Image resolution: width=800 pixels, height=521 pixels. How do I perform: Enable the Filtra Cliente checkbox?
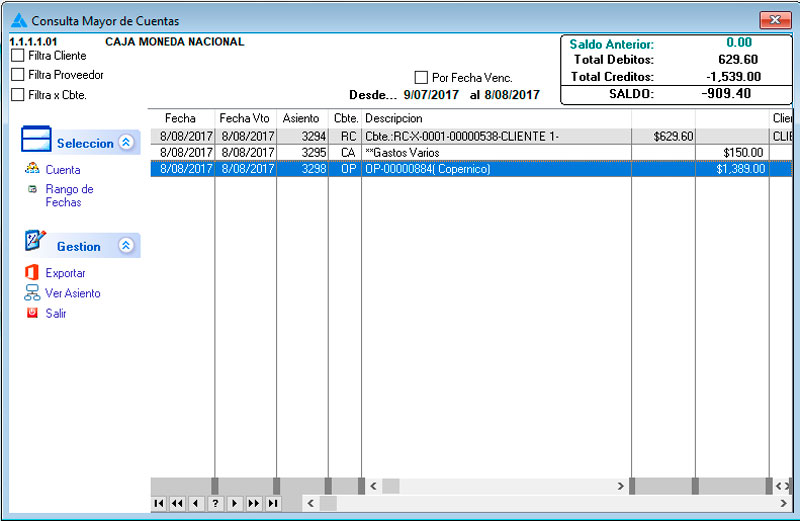[x=18, y=56]
